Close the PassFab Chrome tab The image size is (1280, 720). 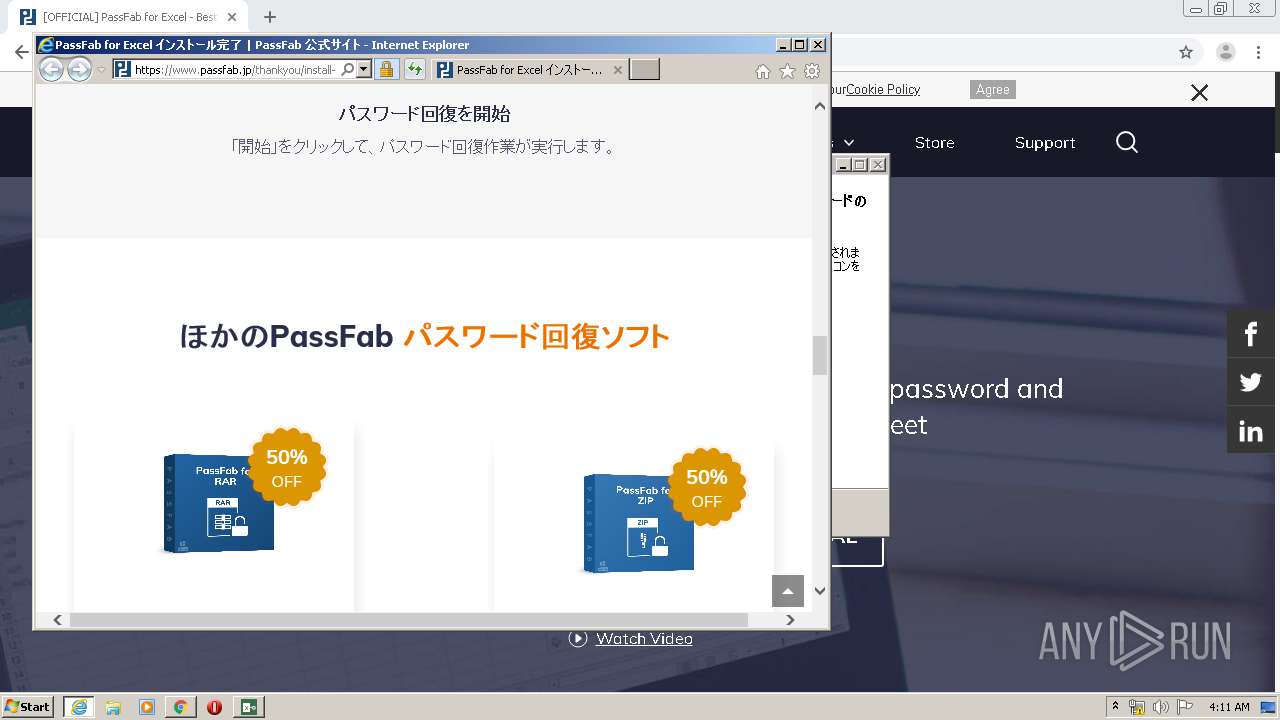point(232,17)
